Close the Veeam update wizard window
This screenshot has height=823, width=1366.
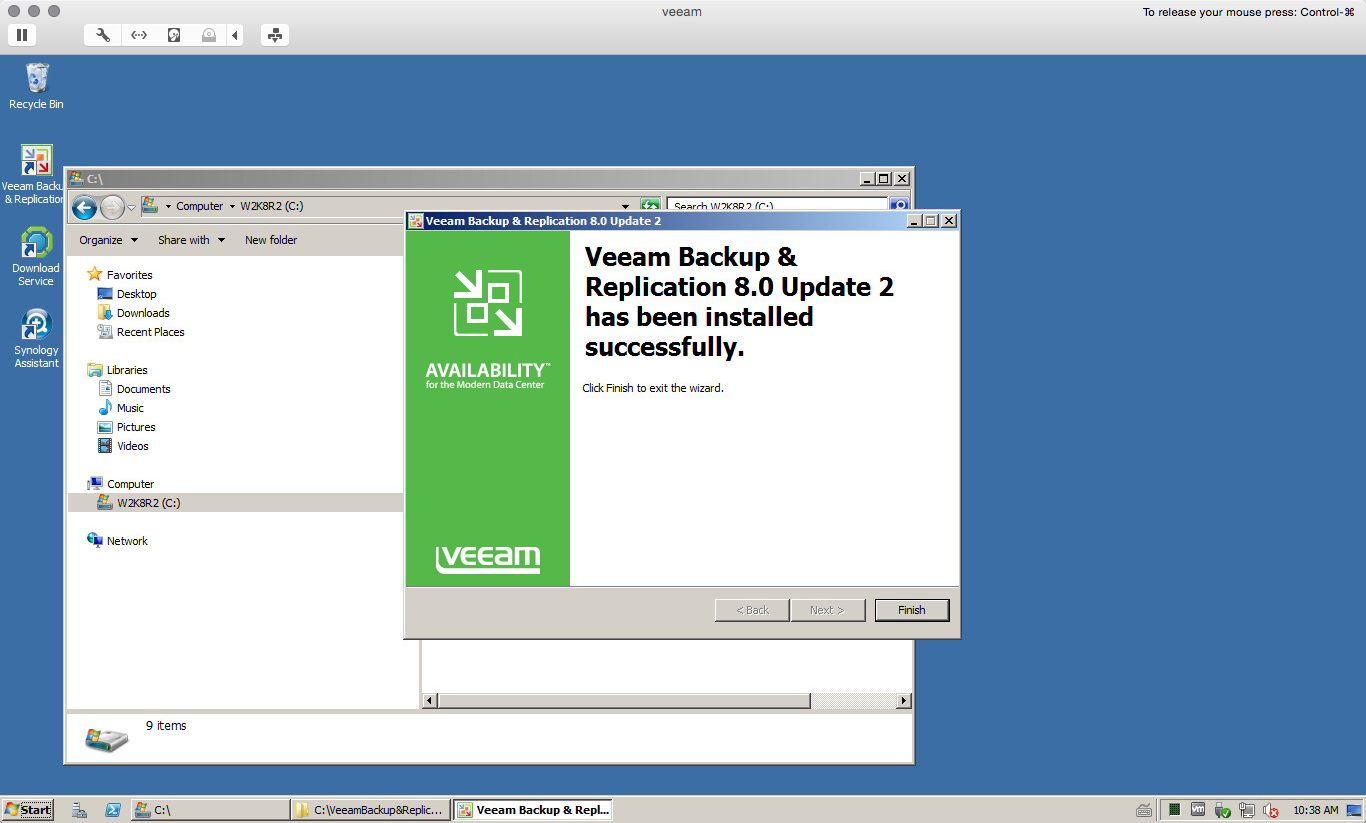click(948, 221)
